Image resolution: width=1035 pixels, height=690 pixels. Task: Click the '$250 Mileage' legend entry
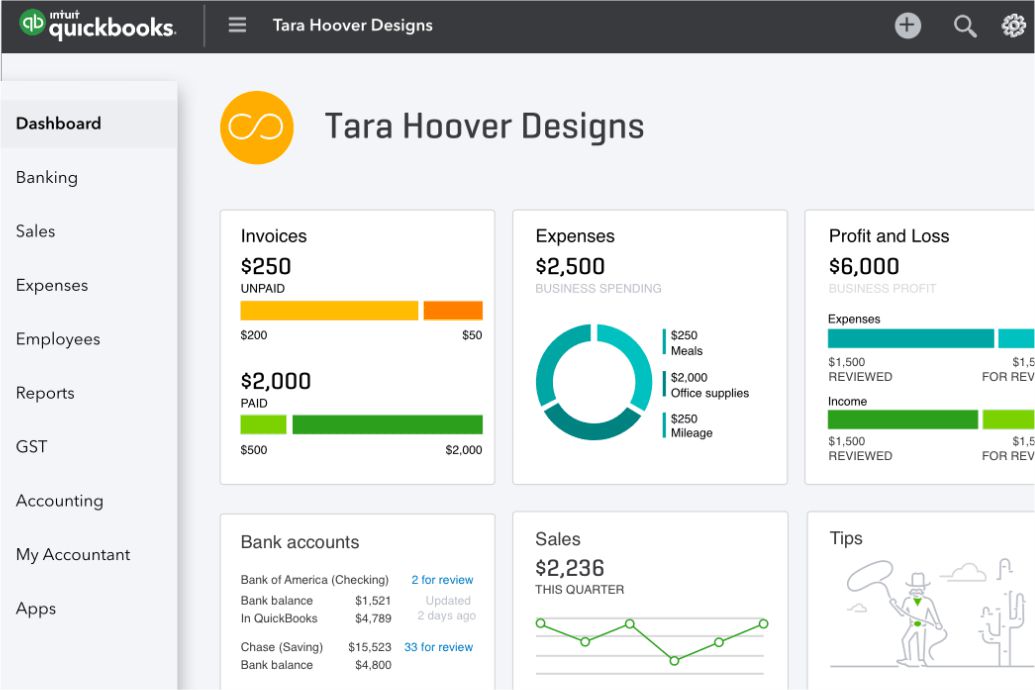point(688,426)
